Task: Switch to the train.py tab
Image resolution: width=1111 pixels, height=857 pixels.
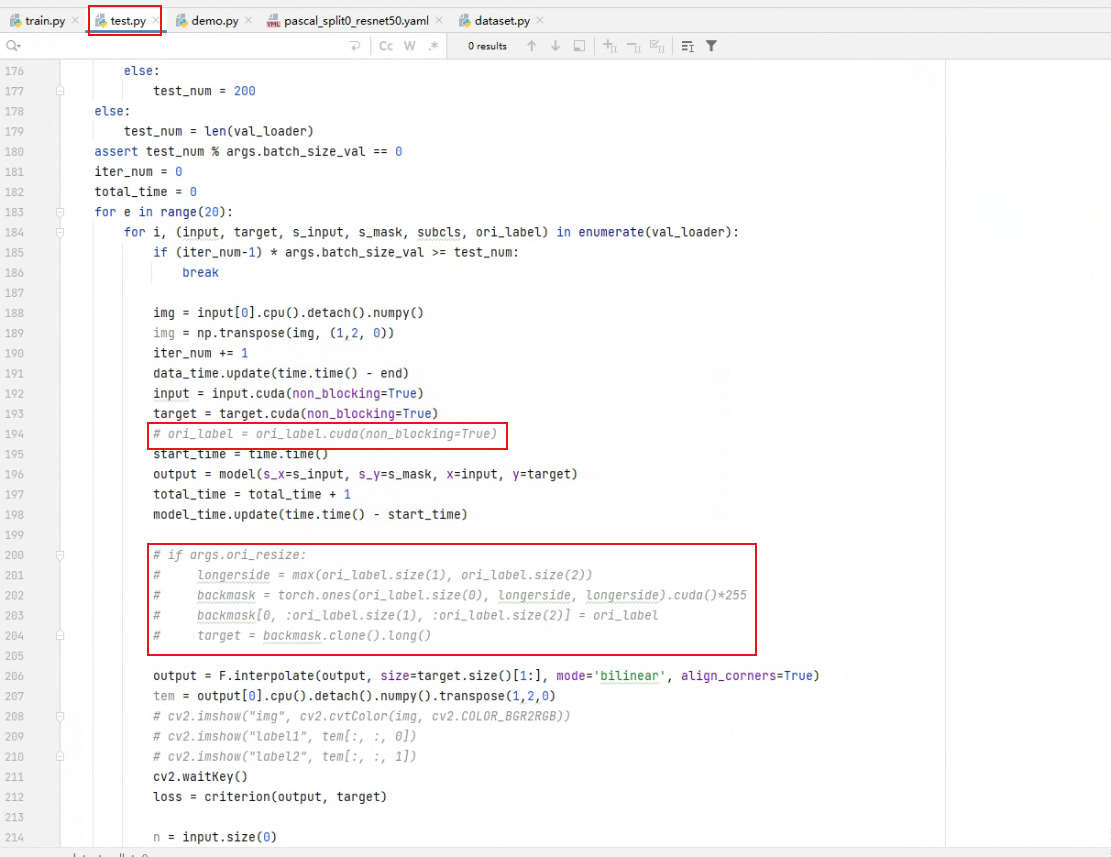Action: click(39, 21)
